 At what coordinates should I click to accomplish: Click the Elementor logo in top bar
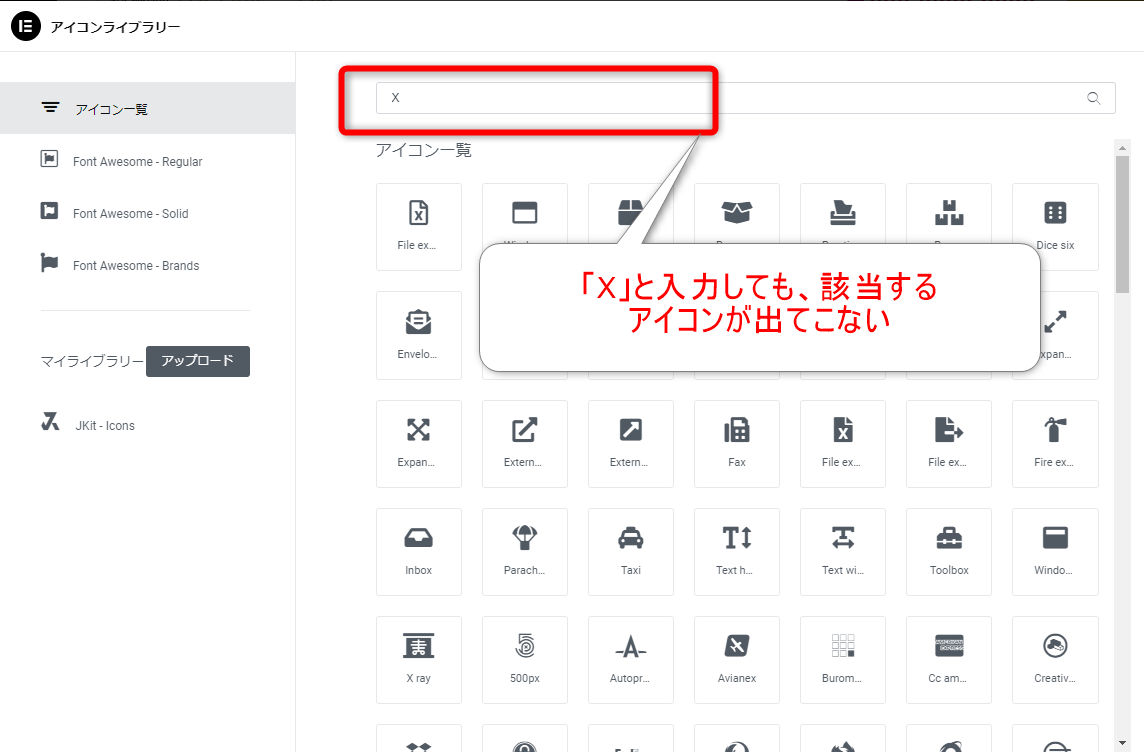(x=25, y=27)
